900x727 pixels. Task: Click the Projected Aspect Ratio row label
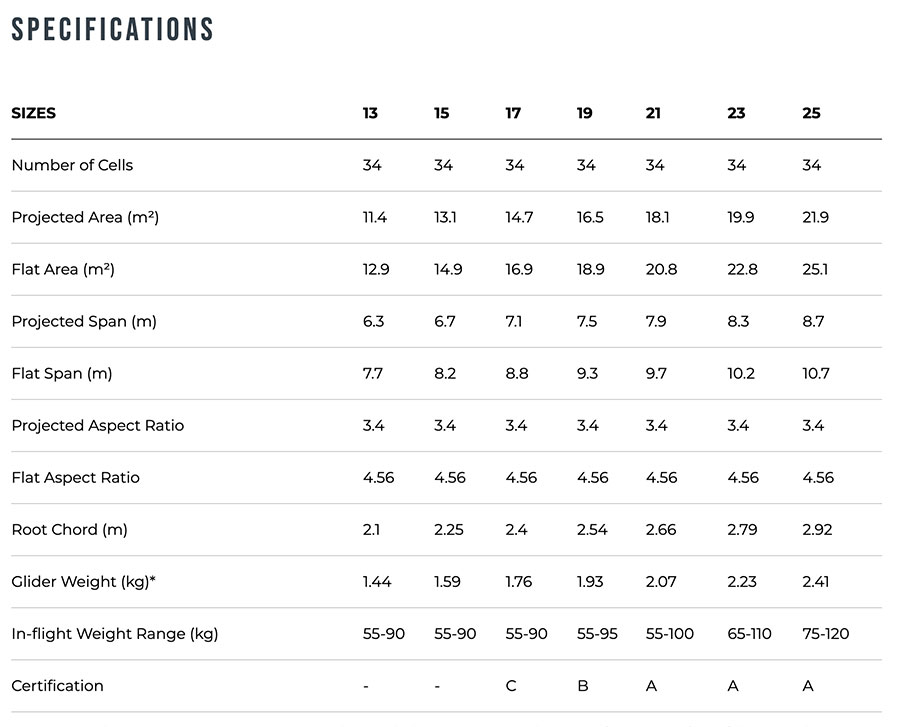pos(98,425)
